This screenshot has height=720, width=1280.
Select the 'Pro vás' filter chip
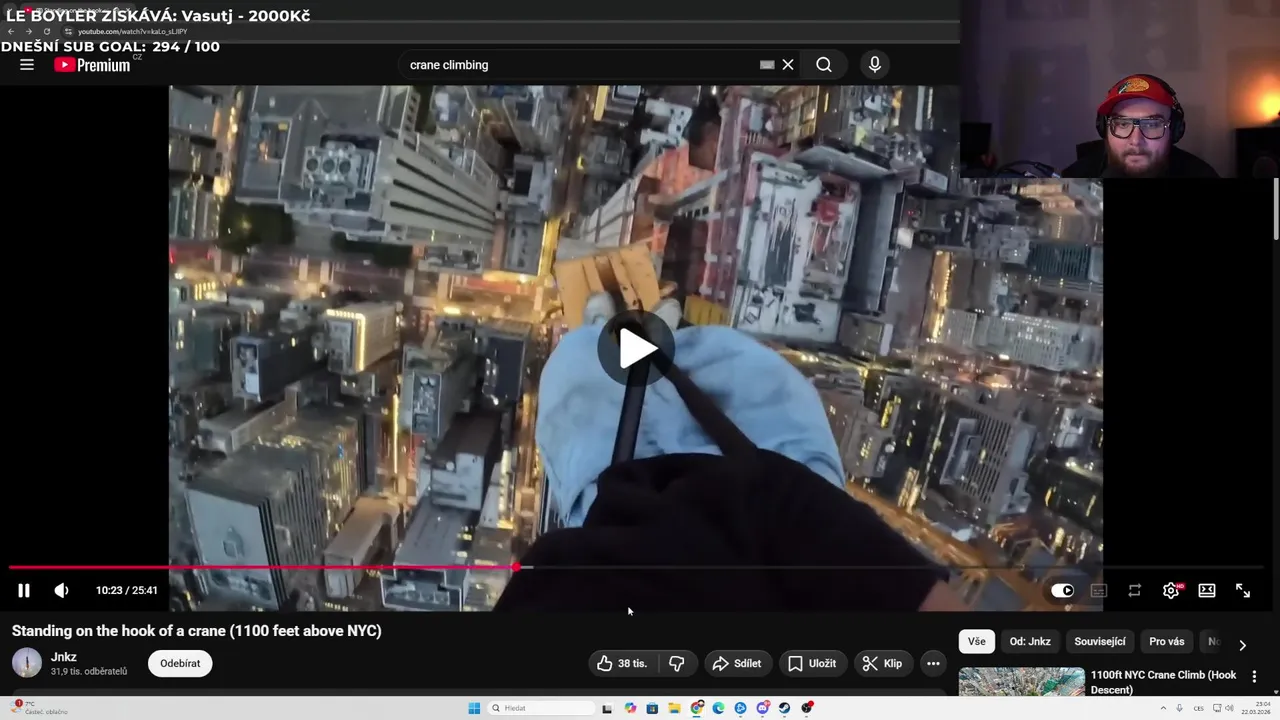click(1167, 642)
